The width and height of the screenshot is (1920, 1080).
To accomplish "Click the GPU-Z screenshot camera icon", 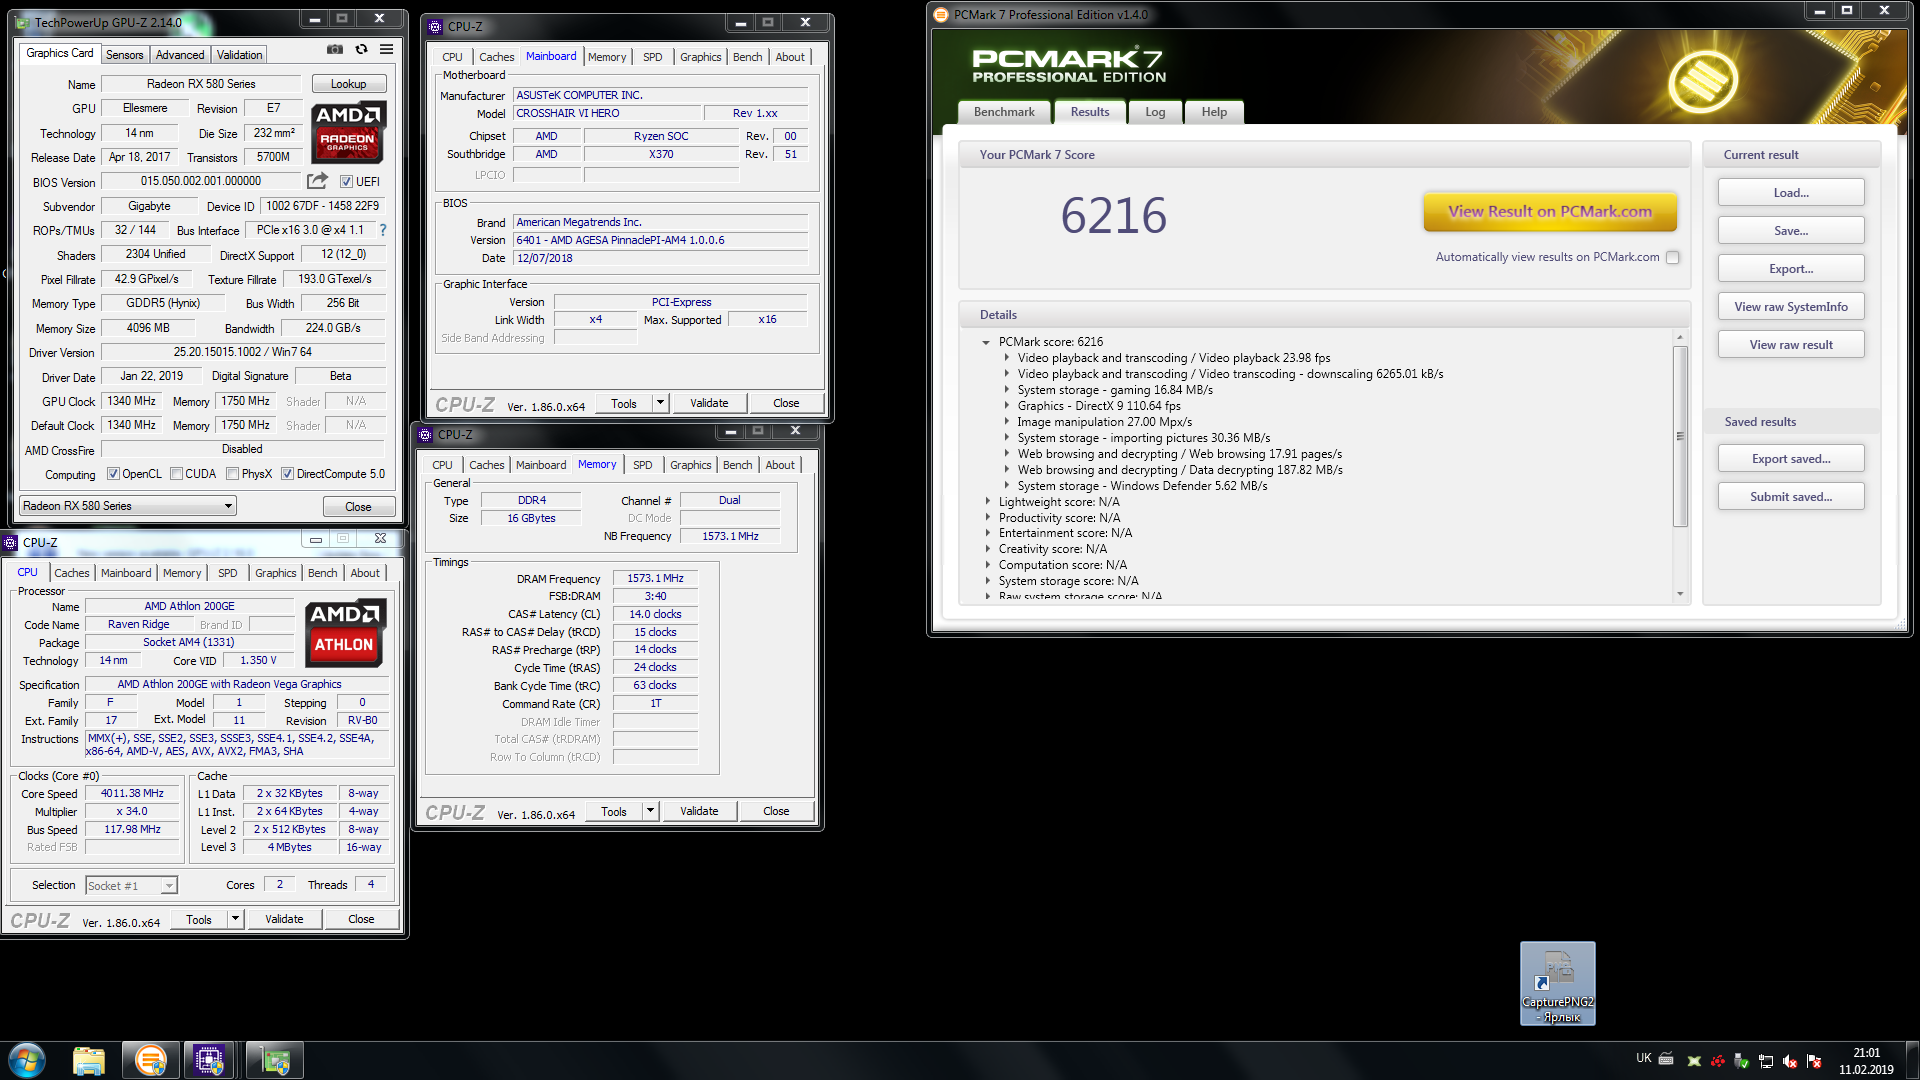I will tap(335, 49).
